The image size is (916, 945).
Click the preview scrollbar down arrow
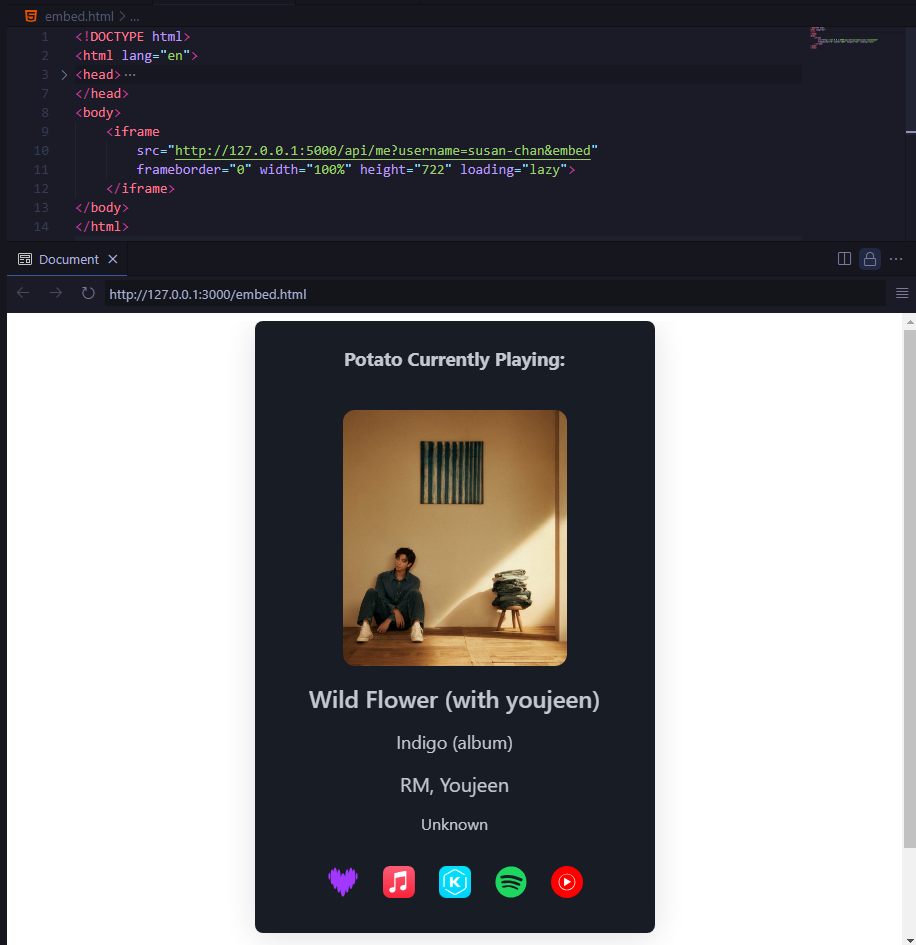pos(909,940)
